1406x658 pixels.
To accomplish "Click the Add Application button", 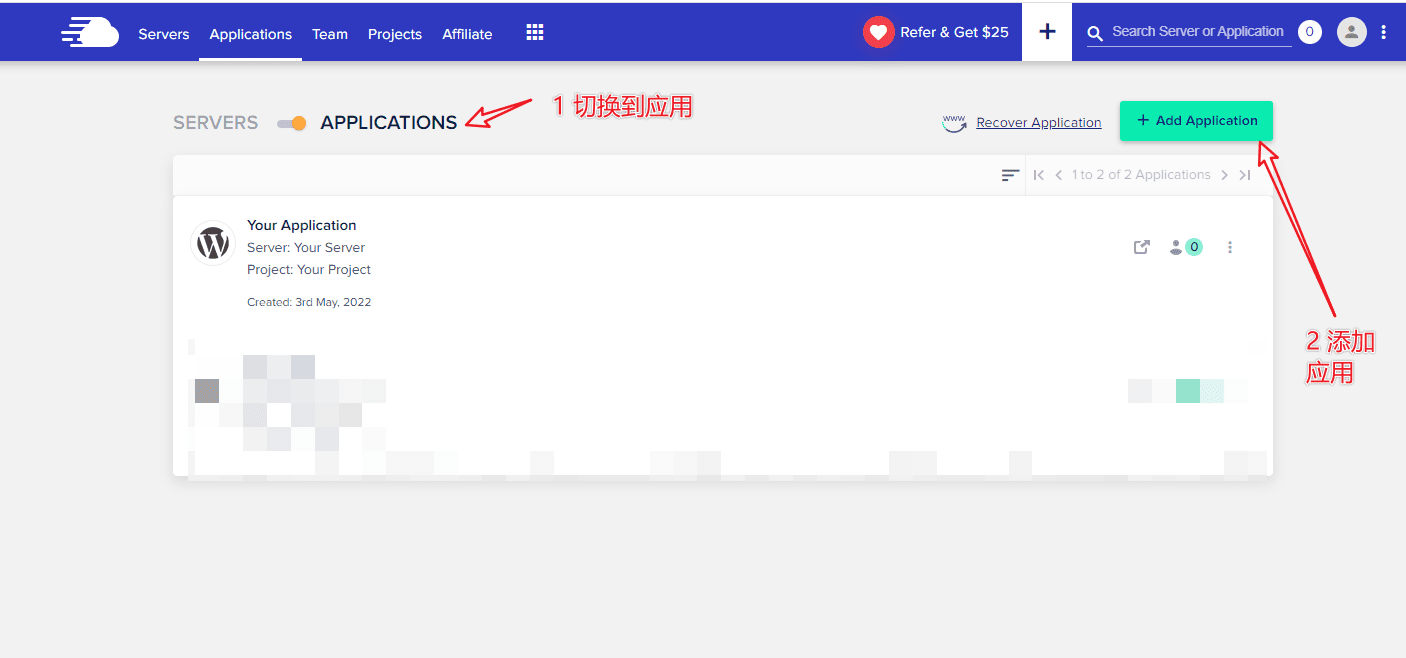I will (1196, 120).
